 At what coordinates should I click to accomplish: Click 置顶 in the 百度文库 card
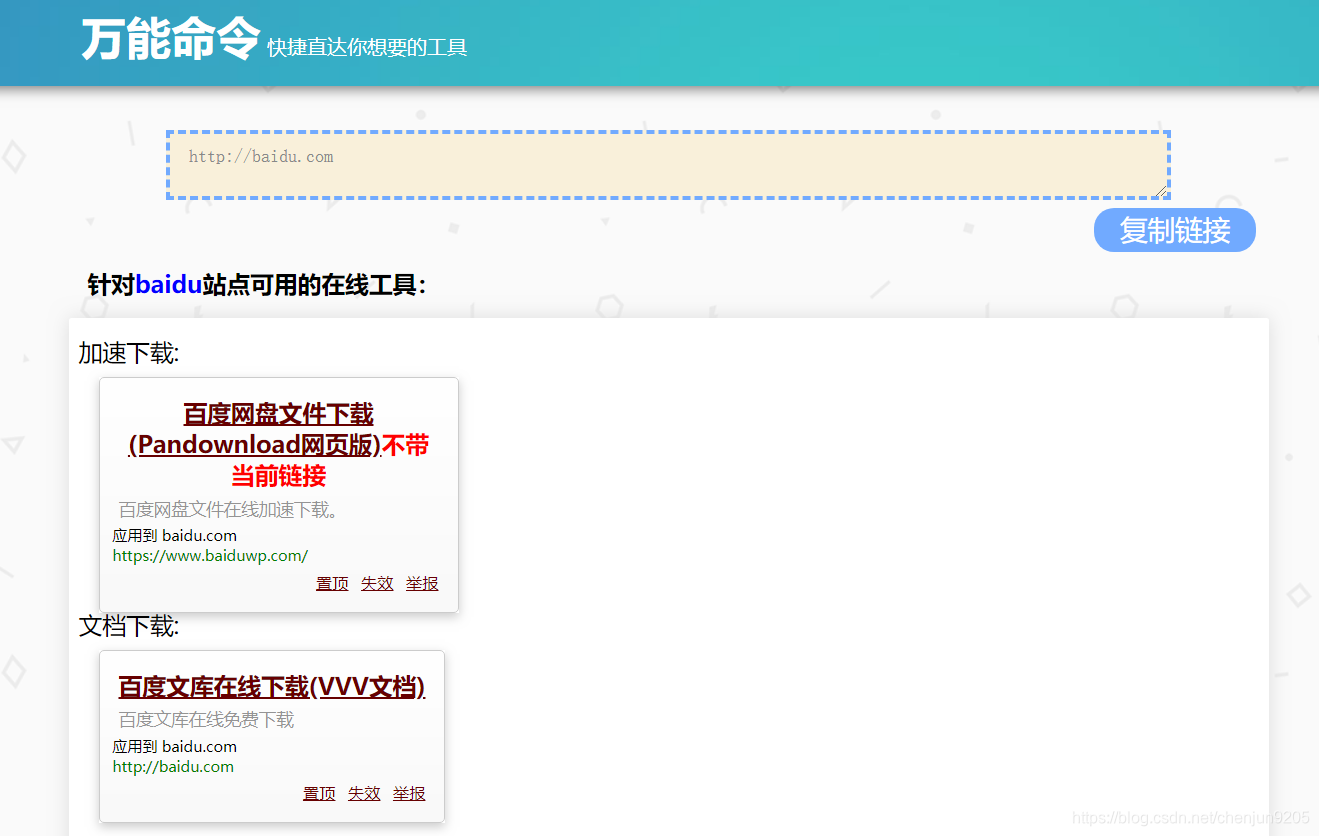(x=319, y=794)
